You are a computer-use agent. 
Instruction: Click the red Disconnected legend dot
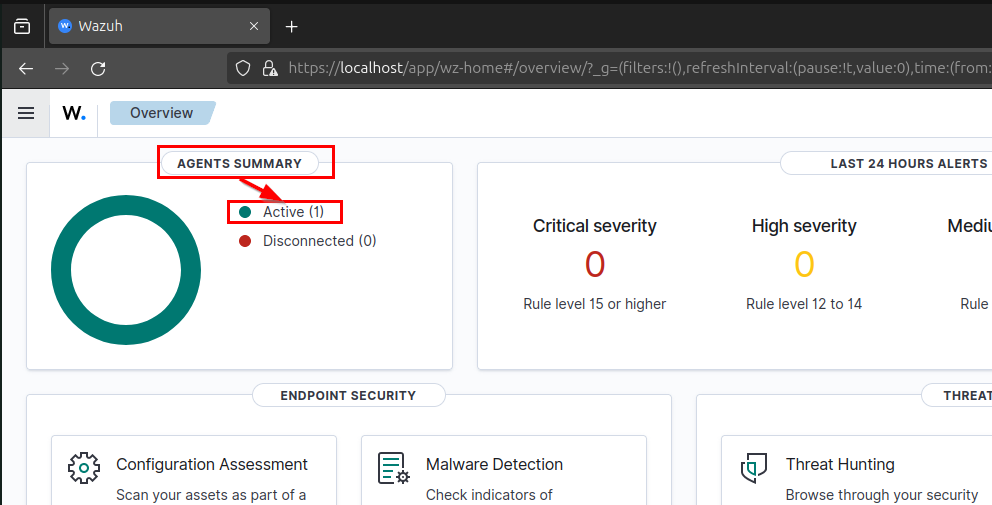coord(245,241)
